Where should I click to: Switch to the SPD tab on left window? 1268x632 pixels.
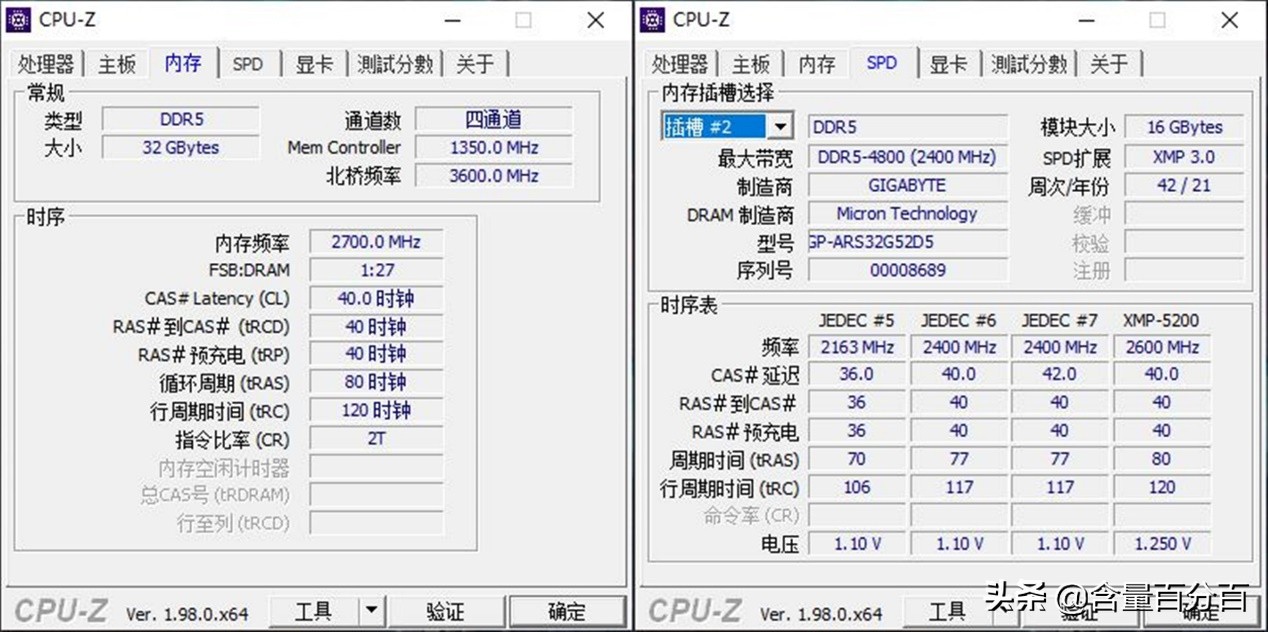[248, 63]
